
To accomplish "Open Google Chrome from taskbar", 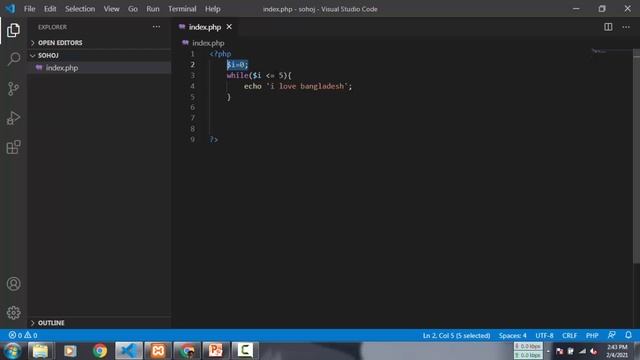I will pyautogui.click(x=100, y=351).
